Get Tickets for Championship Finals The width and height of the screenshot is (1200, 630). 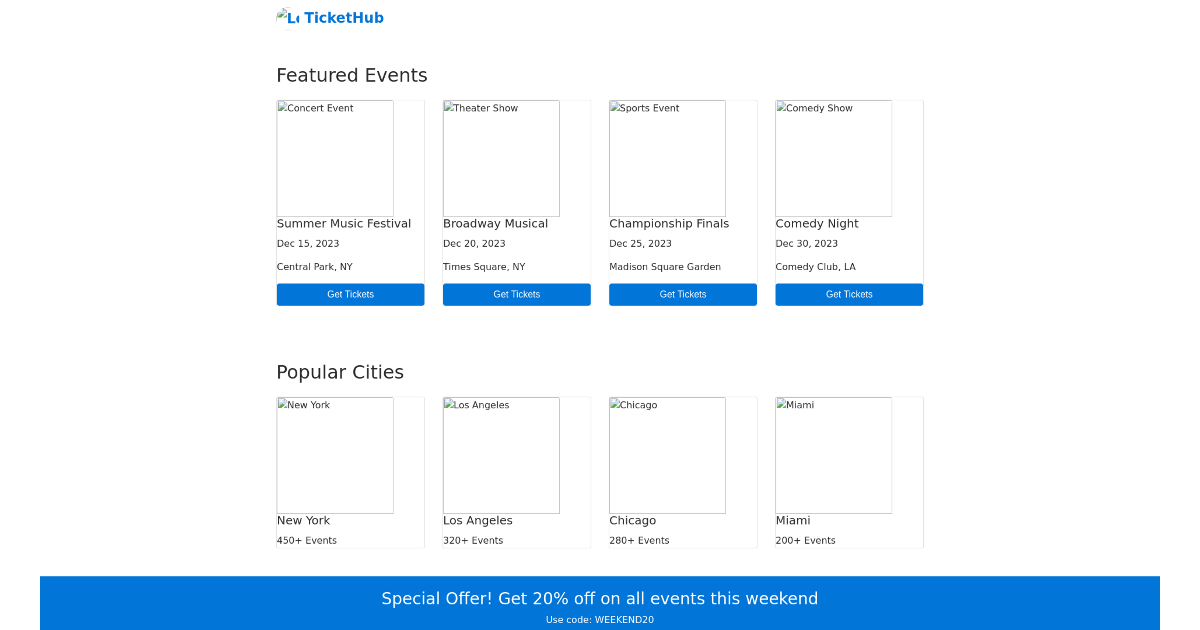pyautogui.click(x=682, y=294)
